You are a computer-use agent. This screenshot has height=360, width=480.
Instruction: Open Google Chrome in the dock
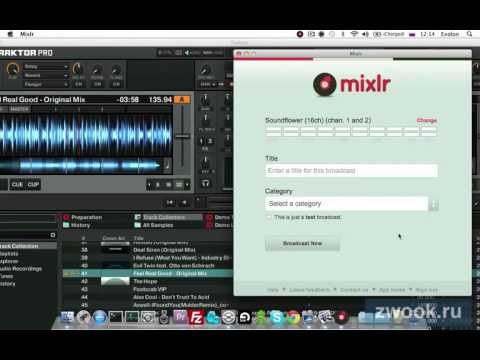point(293,317)
